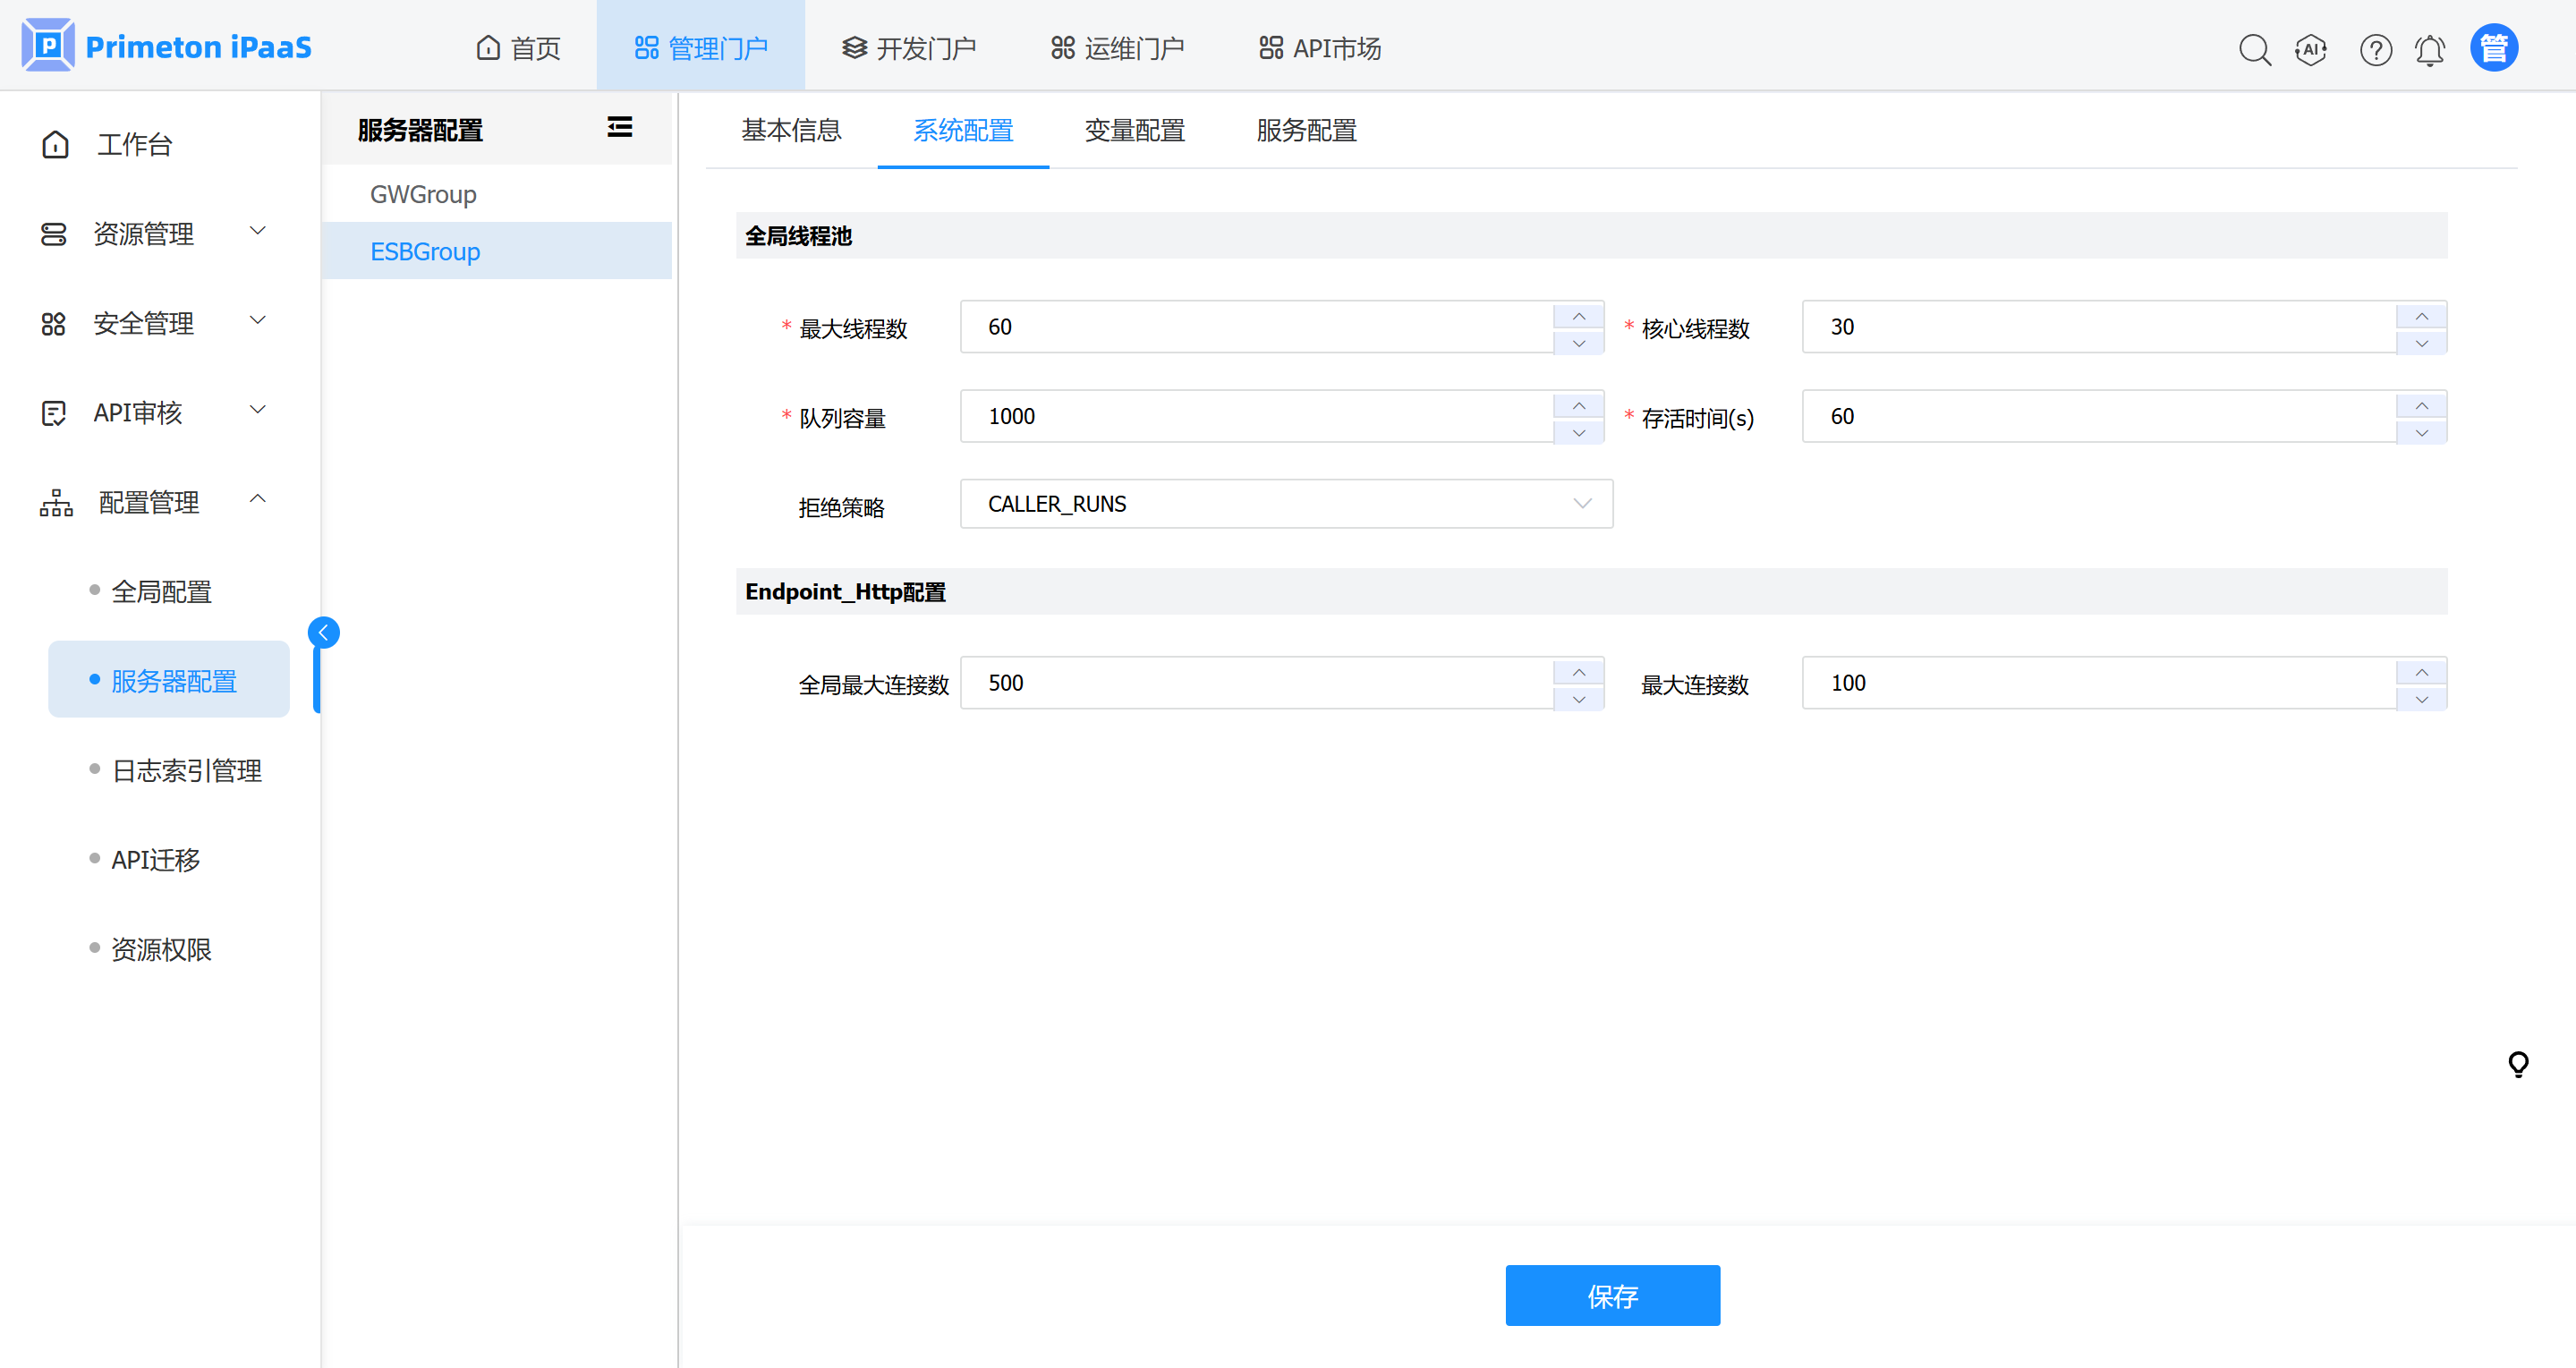The height and width of the screenshot is (1368, 2576).
Task: Open the 拒绝策略 CALLER_RUNS dropdown
Action: click(1285, 504)
